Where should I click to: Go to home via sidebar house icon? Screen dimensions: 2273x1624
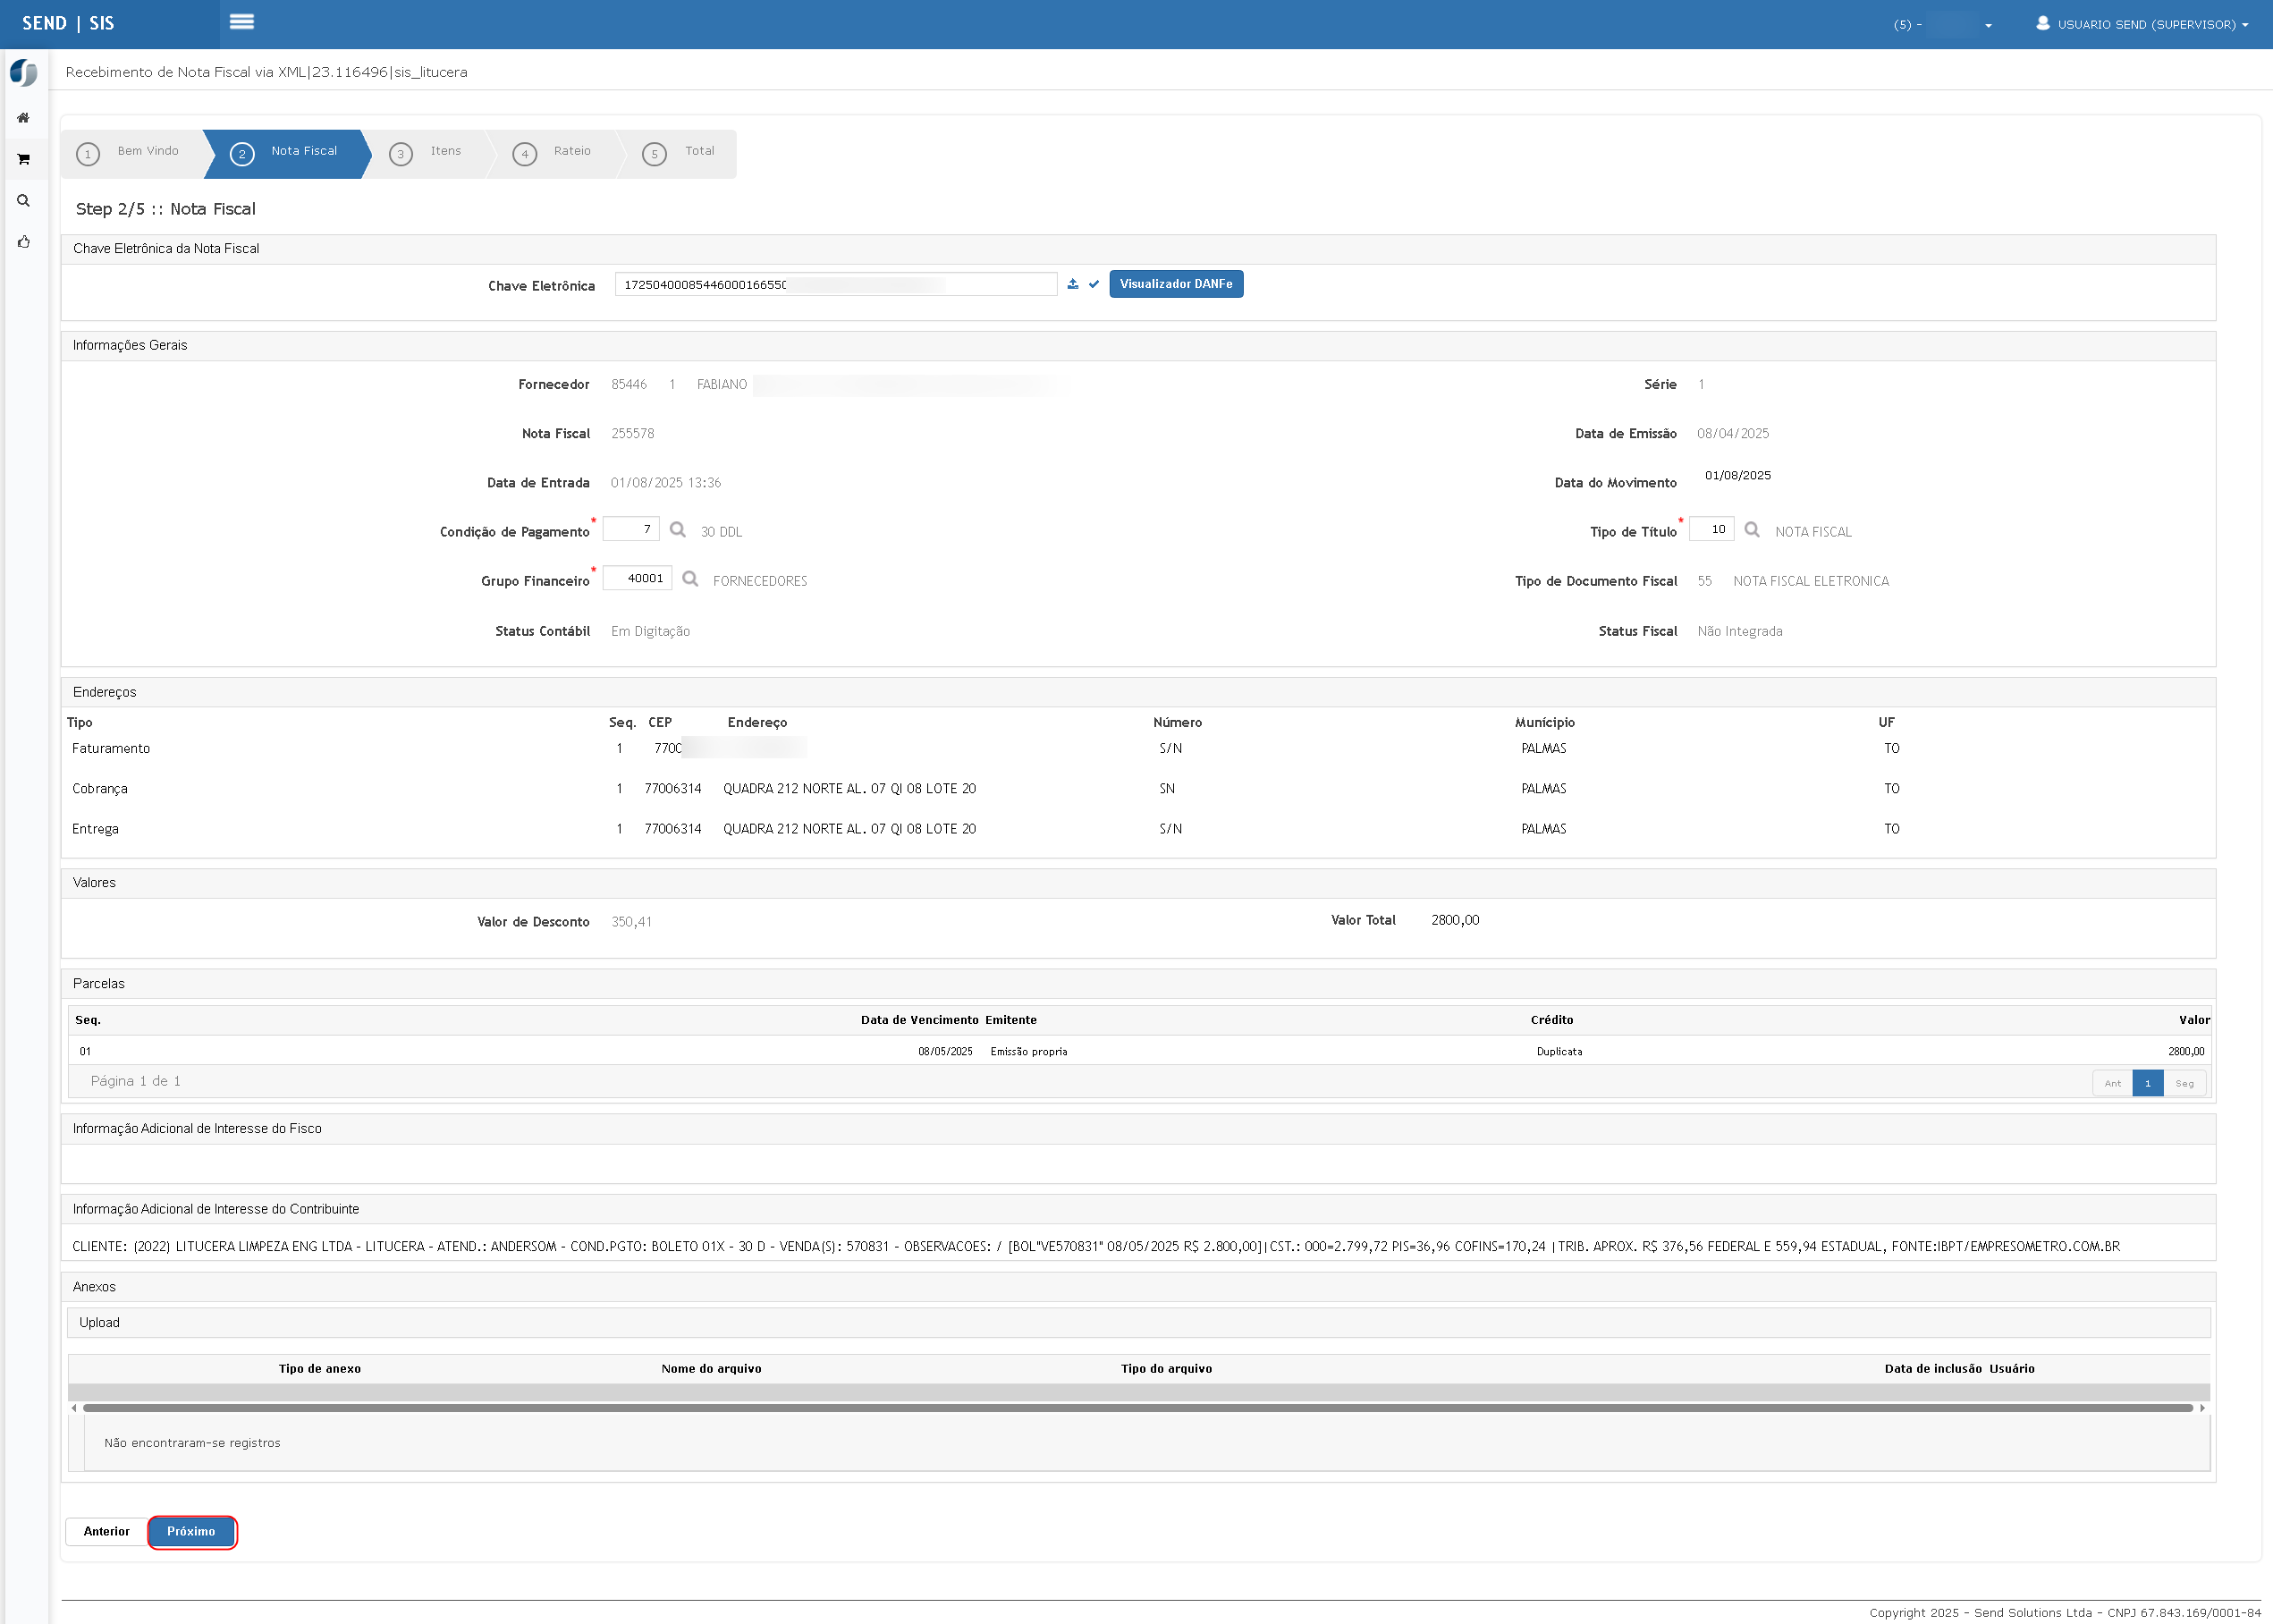pos(23,118)
